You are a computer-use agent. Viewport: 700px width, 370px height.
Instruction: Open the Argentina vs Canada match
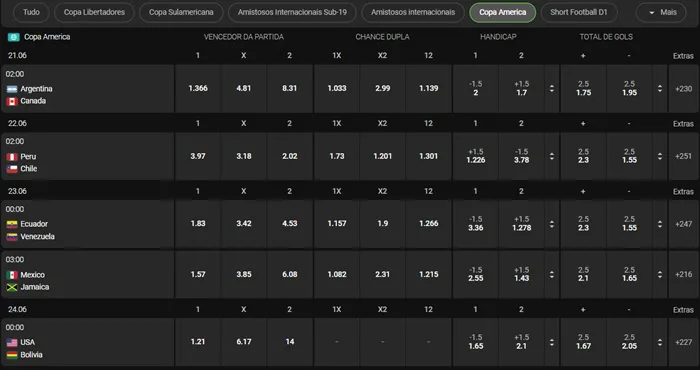88,88
